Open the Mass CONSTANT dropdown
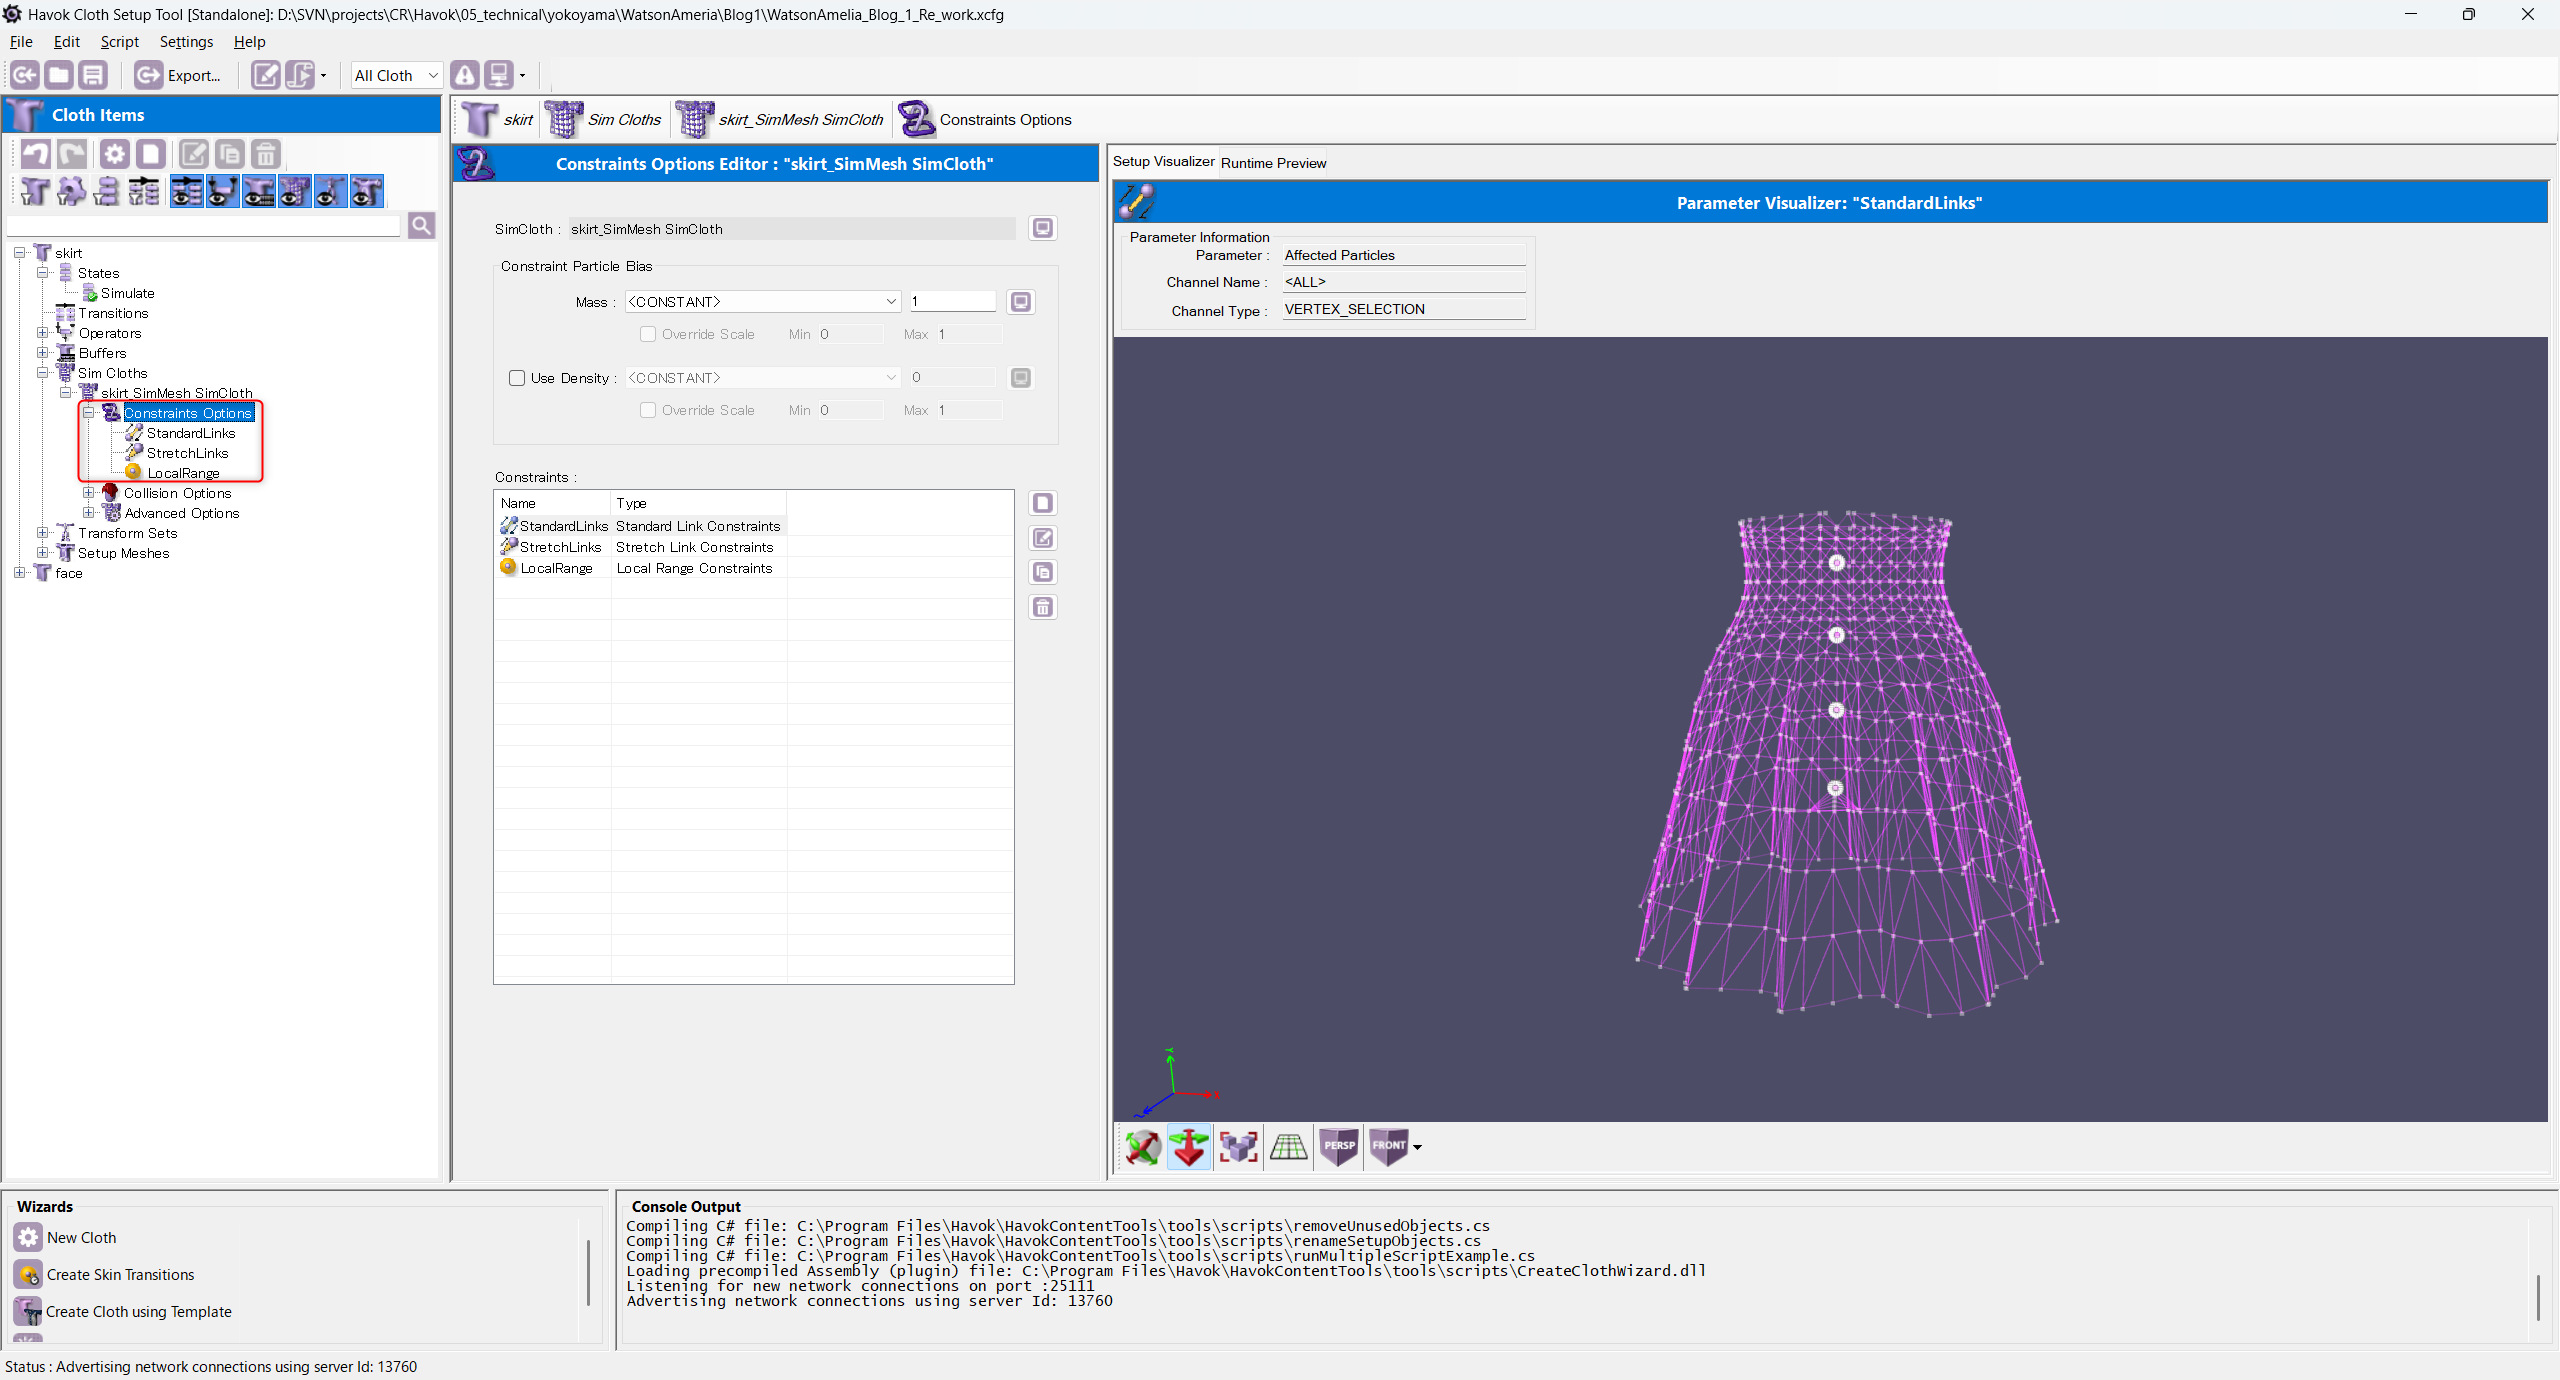The width and height of the screenshot is (2560, 1380). pos(763,302)
